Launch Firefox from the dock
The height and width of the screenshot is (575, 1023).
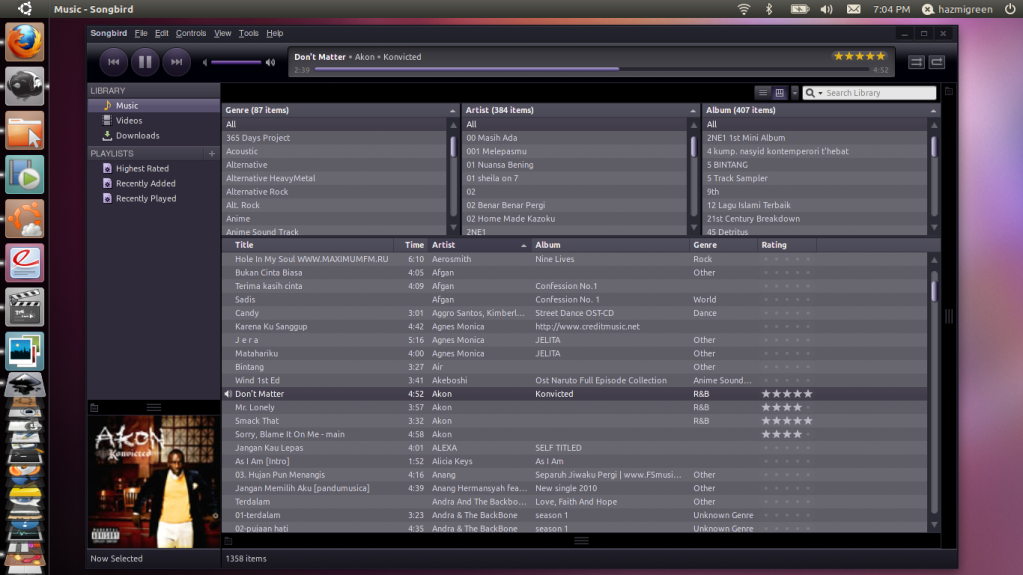click(25, 42)
